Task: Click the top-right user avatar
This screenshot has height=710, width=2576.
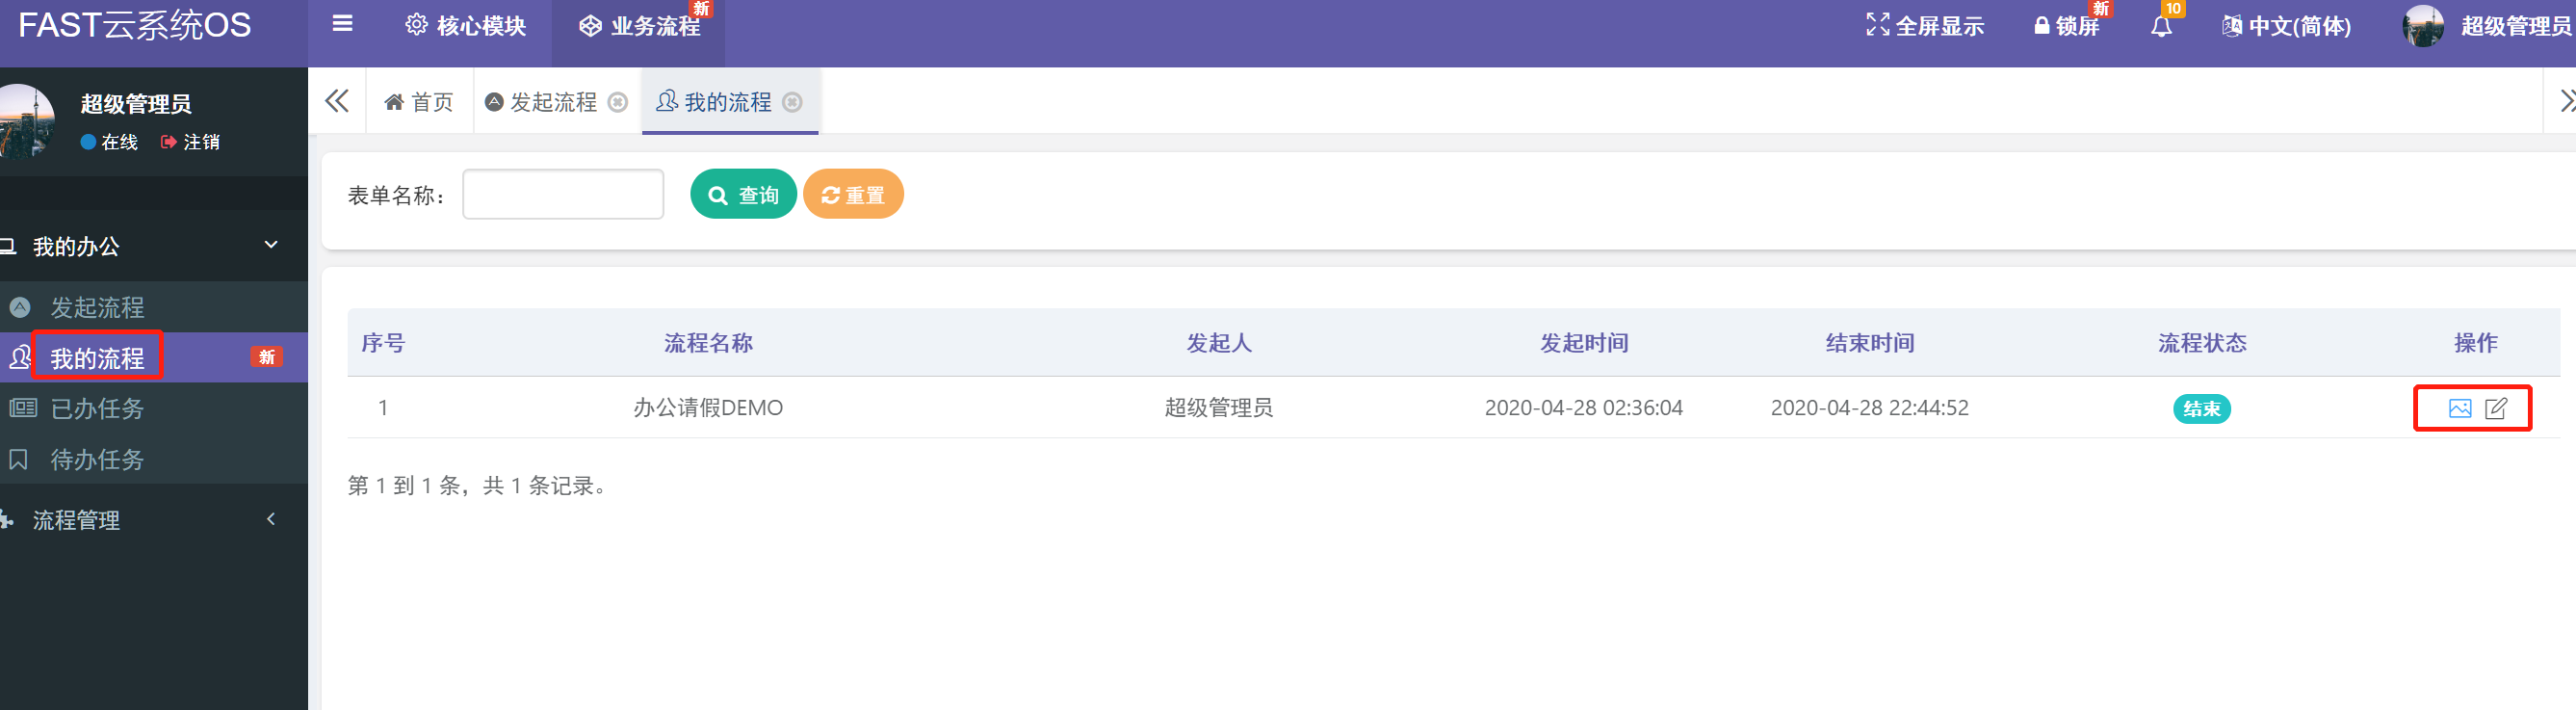Action: 2423,26
